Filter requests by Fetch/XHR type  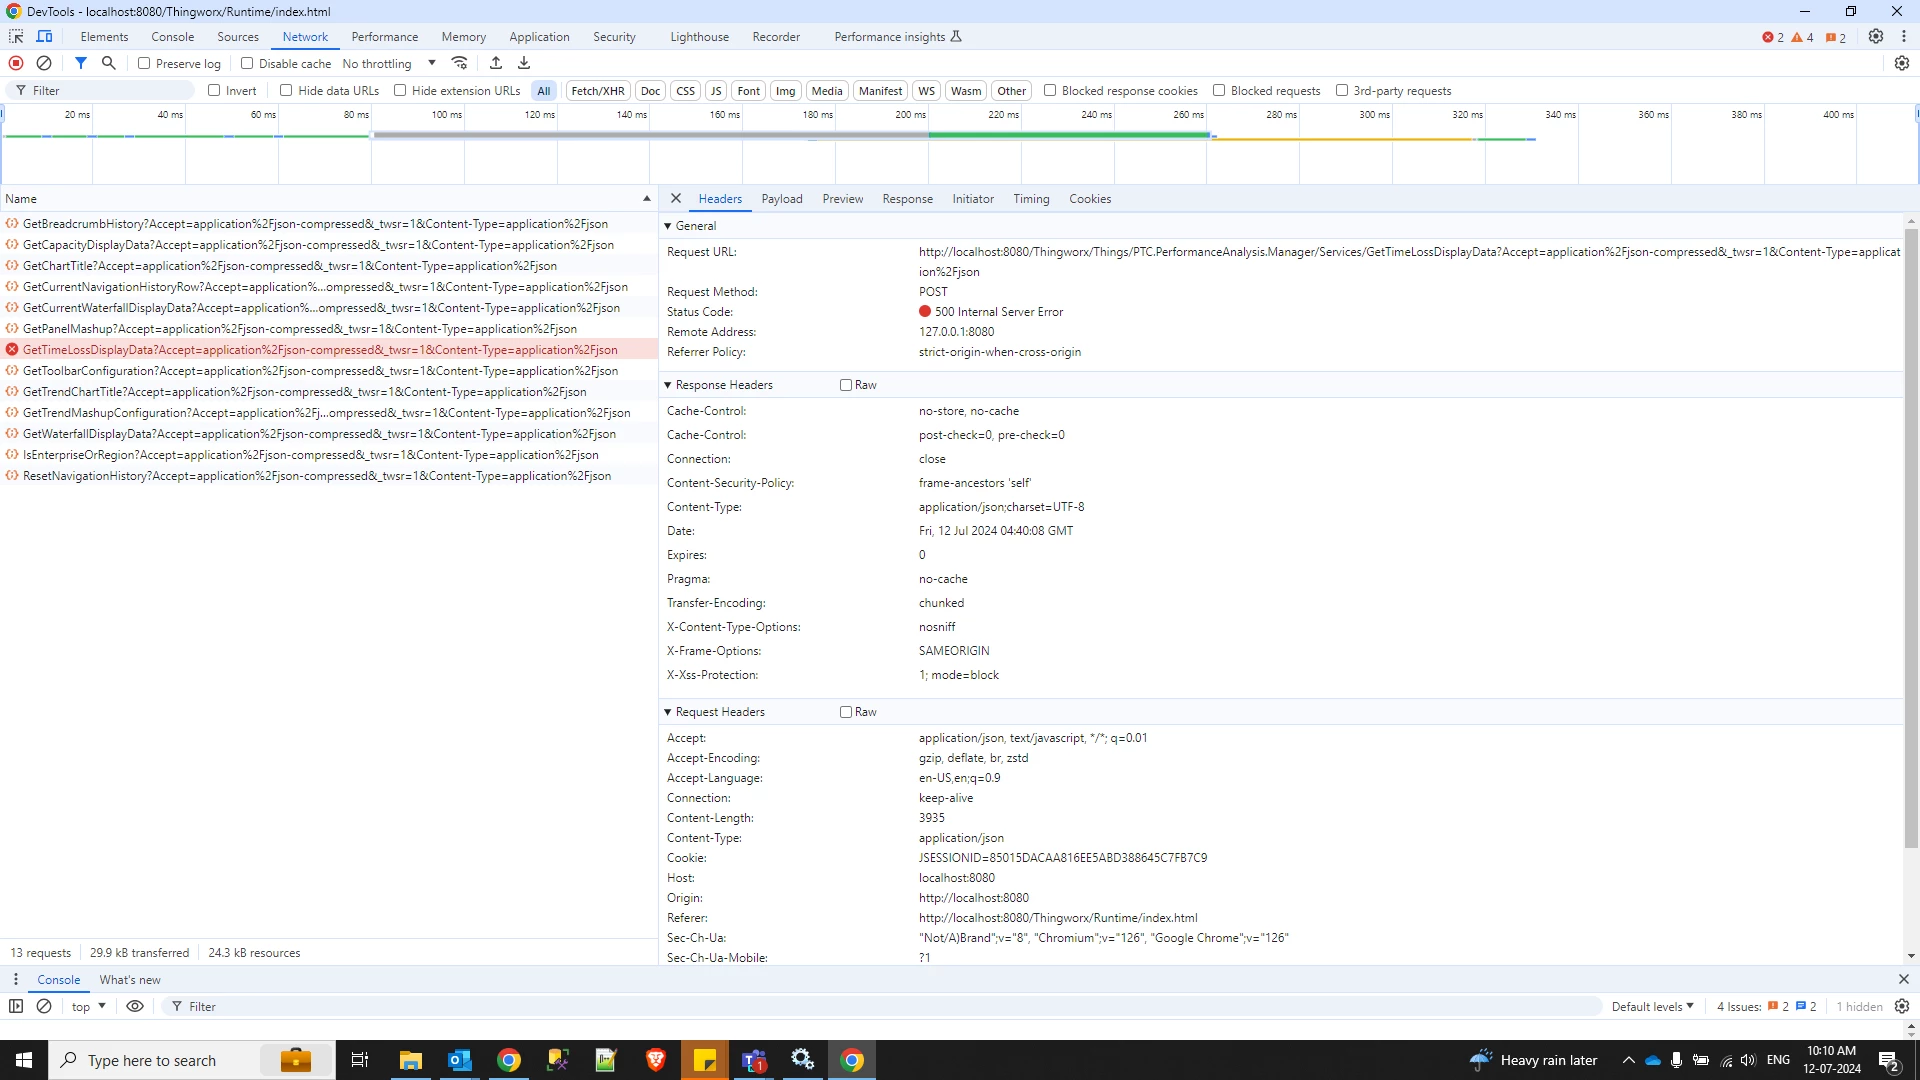pos(597,91)
